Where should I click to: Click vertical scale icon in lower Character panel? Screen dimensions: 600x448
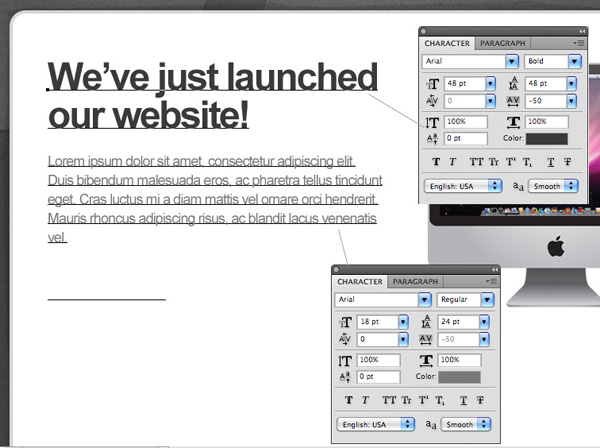pyautogui.click(x=345, y=361)
